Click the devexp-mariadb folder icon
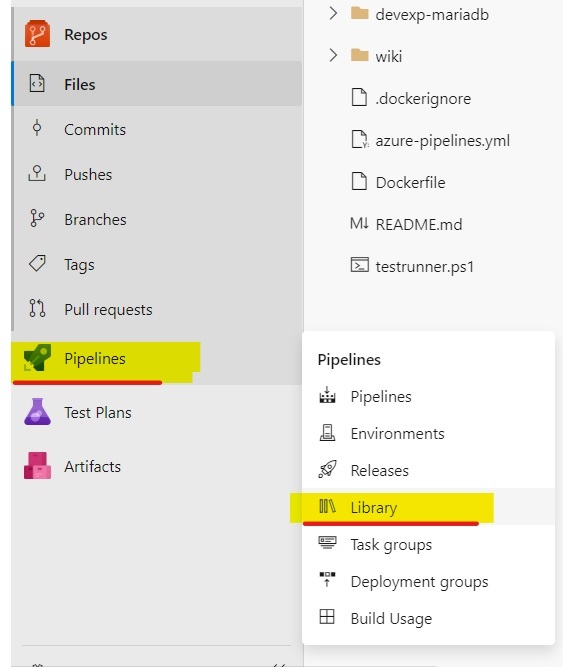Image resolution: width=563 pixels, height=667 pixels. tap(359, 13)
